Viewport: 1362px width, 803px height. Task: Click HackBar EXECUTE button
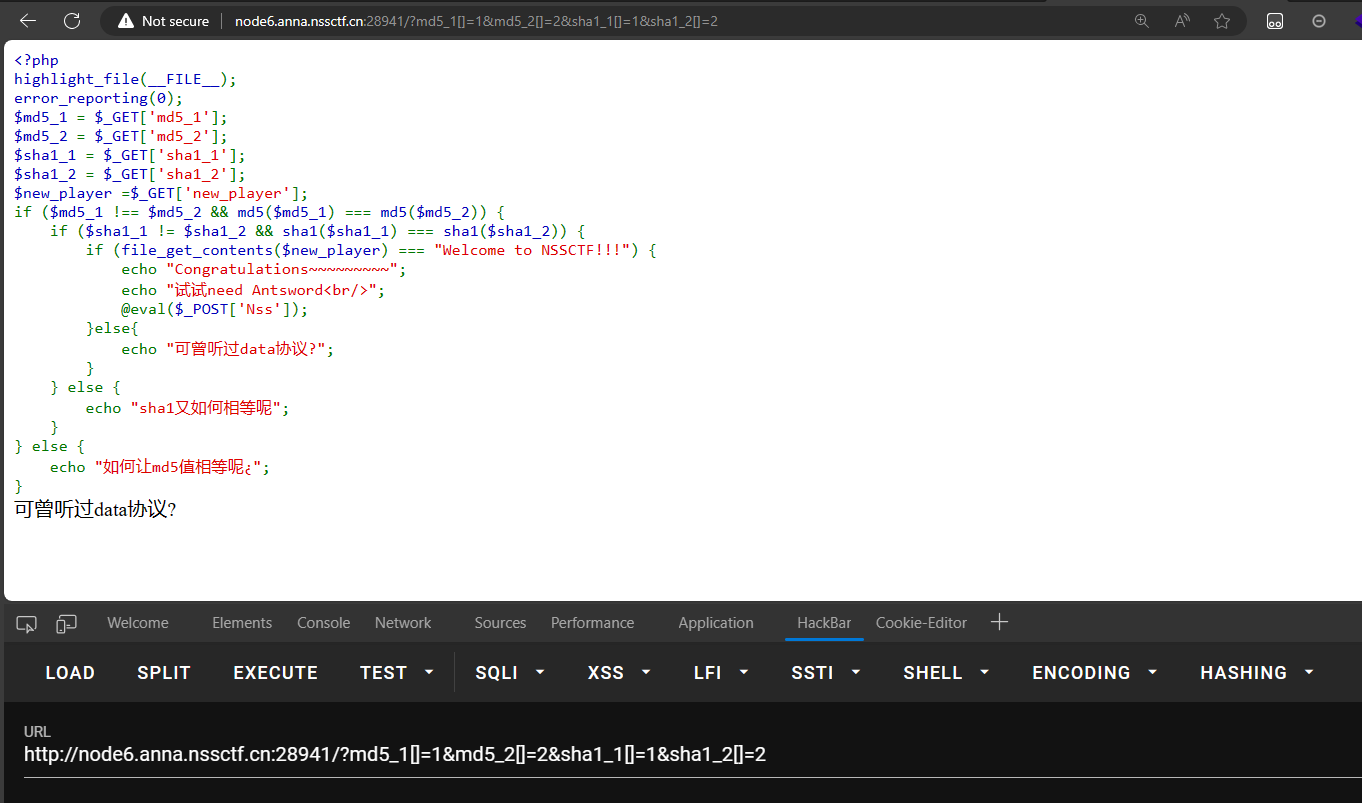pos(276,673)
